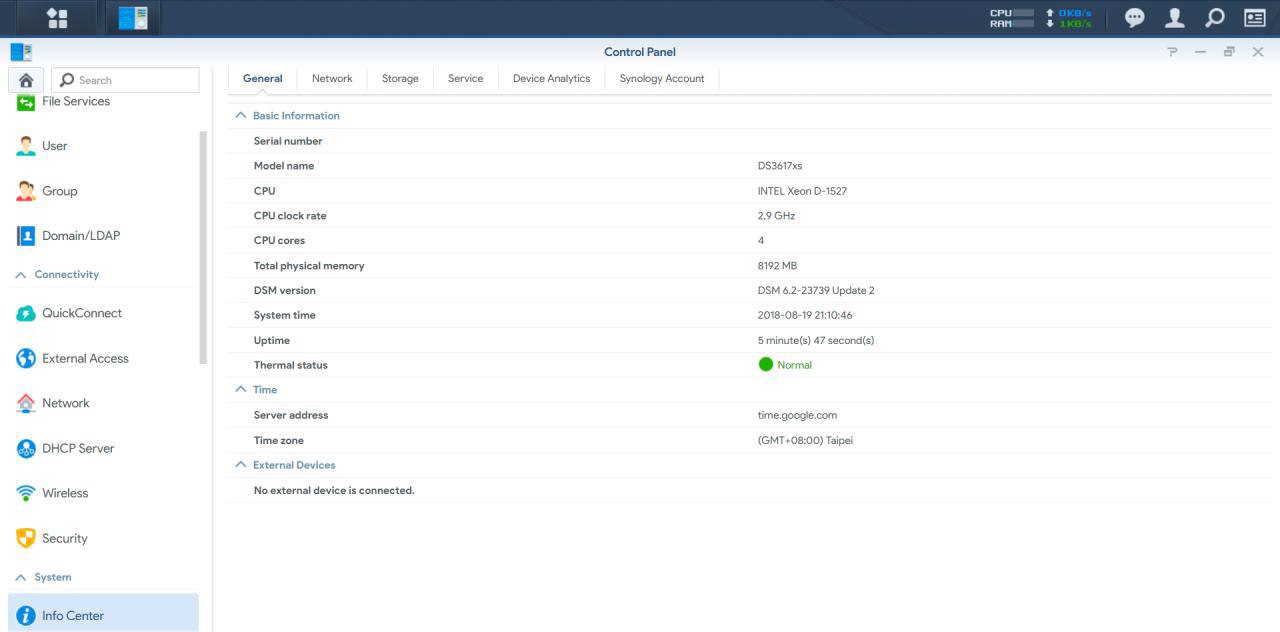Switch to the Device Analytics tab
Screen dimensions: 1280x632
coord(552,79)
